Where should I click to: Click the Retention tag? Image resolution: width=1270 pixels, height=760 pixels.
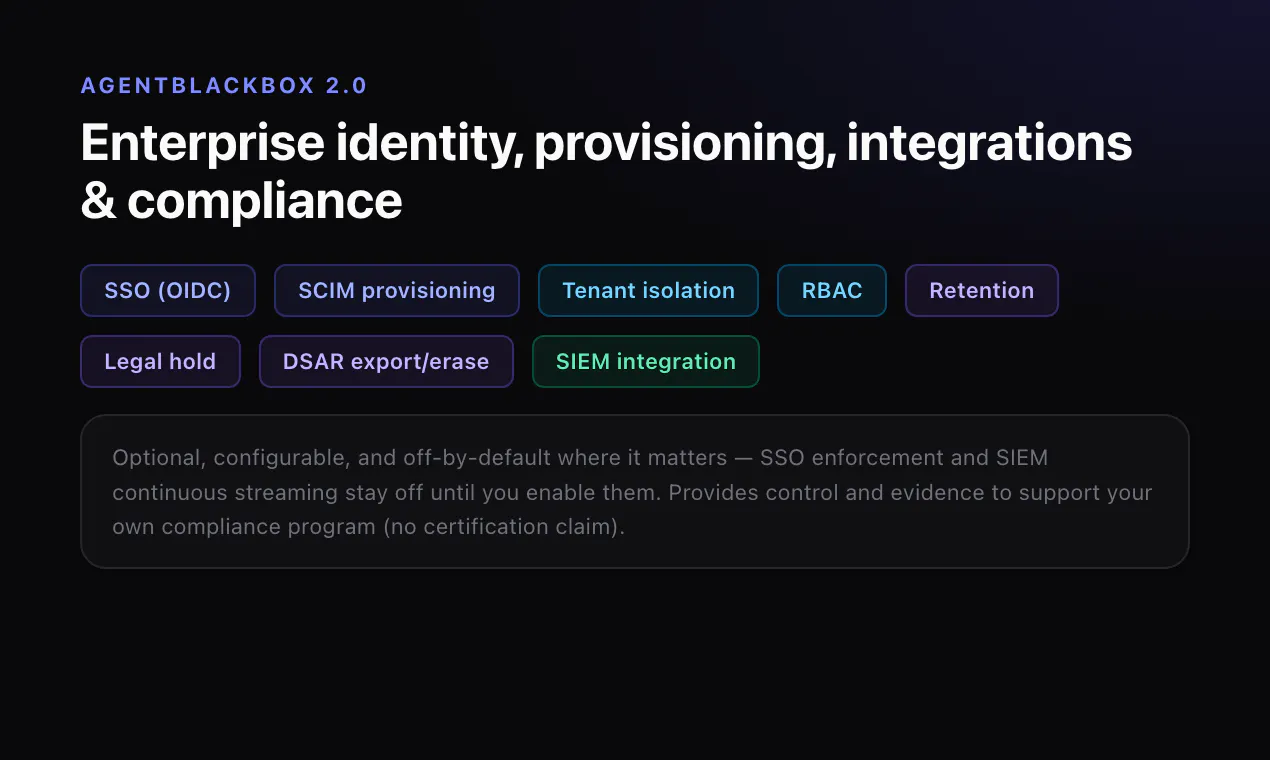tap(982, 290)
